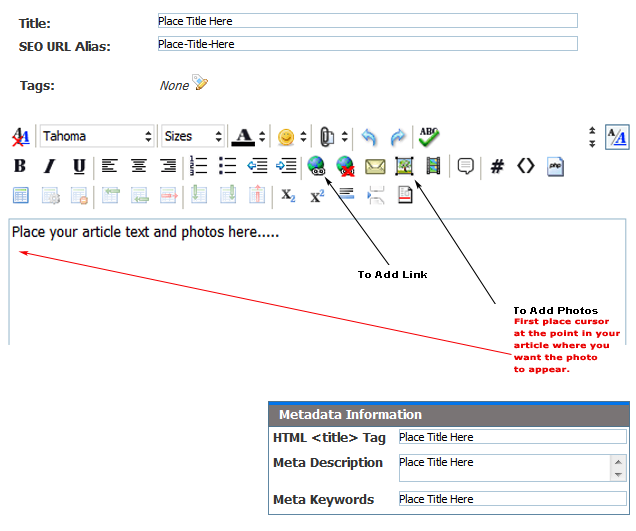The height and width of the screenshot is (531, 636).
Task: Open the Tahoma font dropdown
Action: pos(98,137)
